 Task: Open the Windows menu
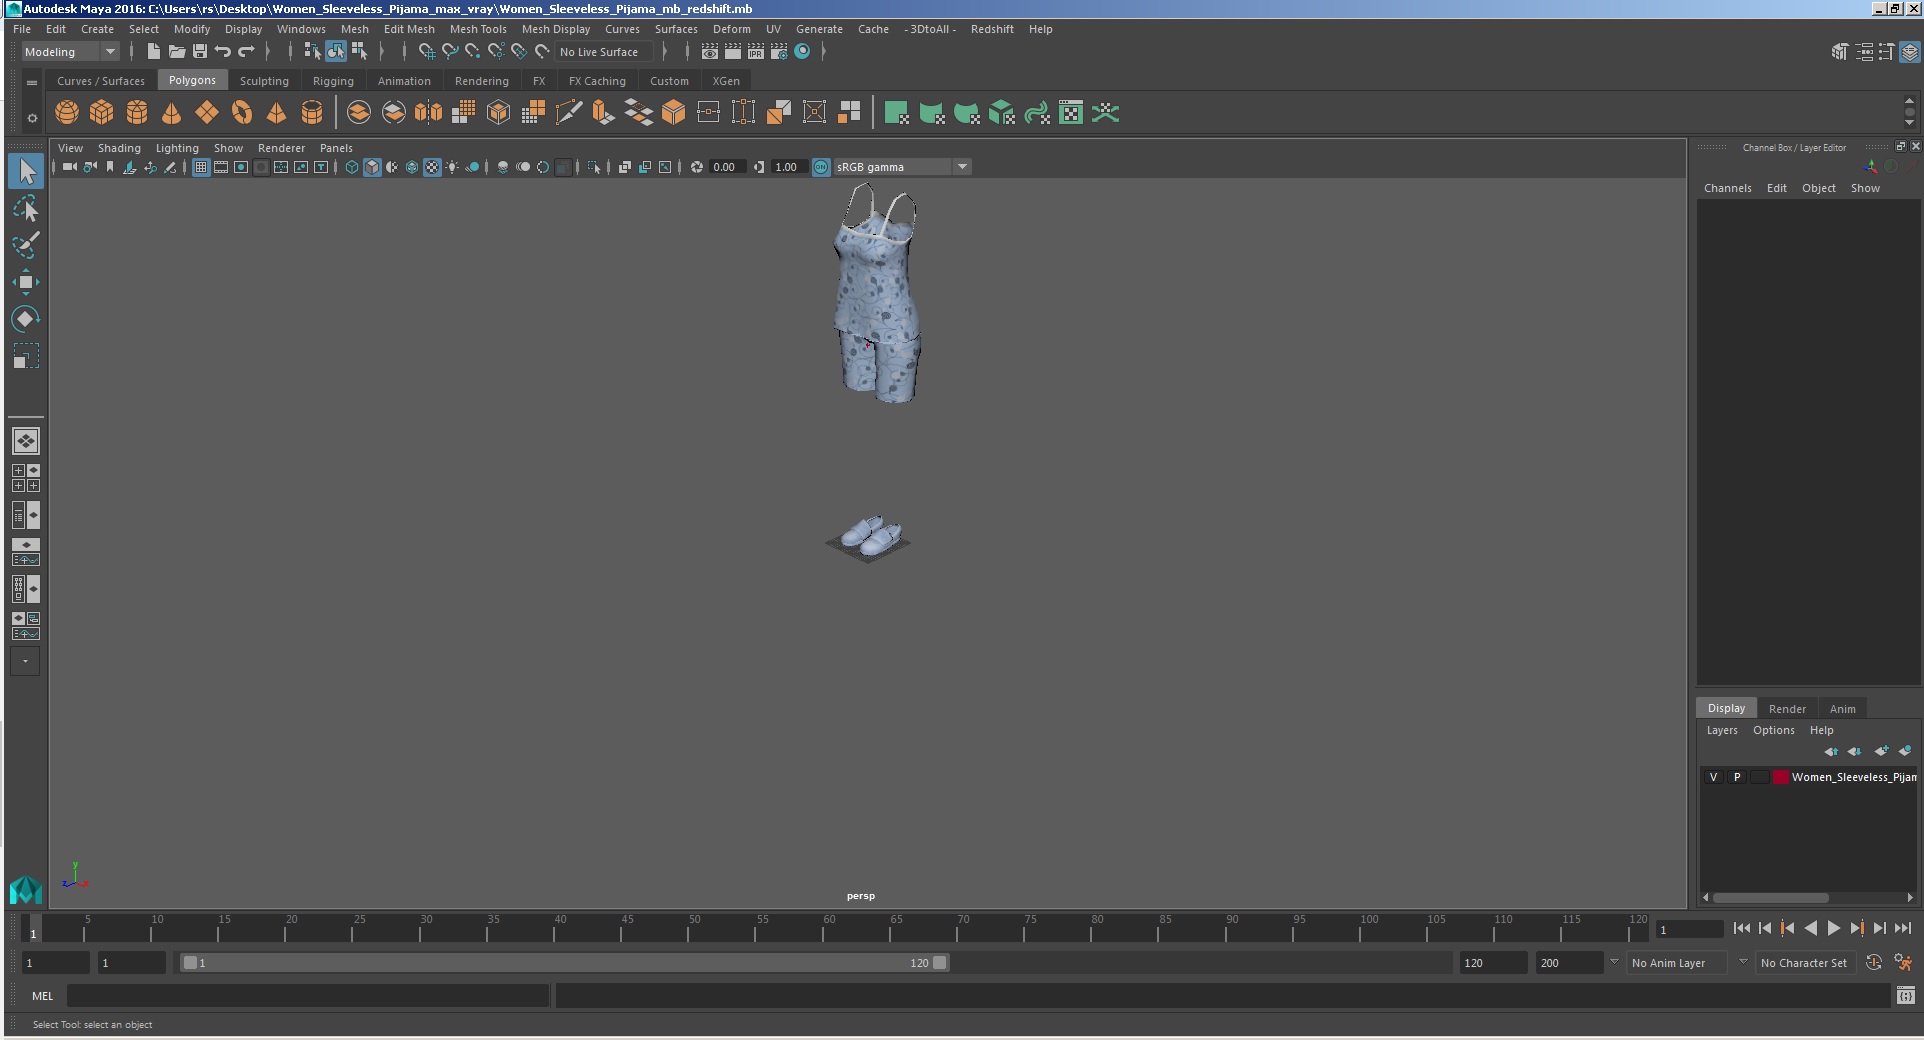(301, 29)
